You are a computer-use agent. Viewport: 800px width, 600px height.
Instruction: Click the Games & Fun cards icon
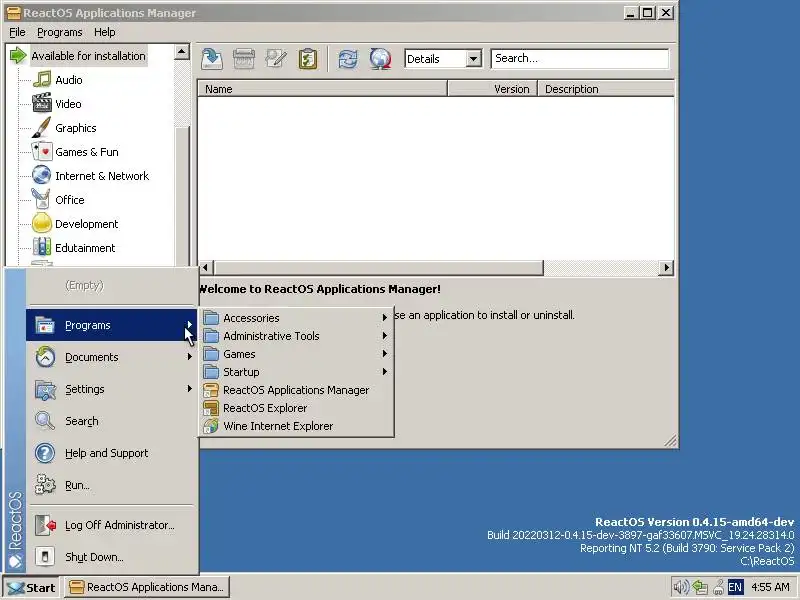[x=41, y=152]
